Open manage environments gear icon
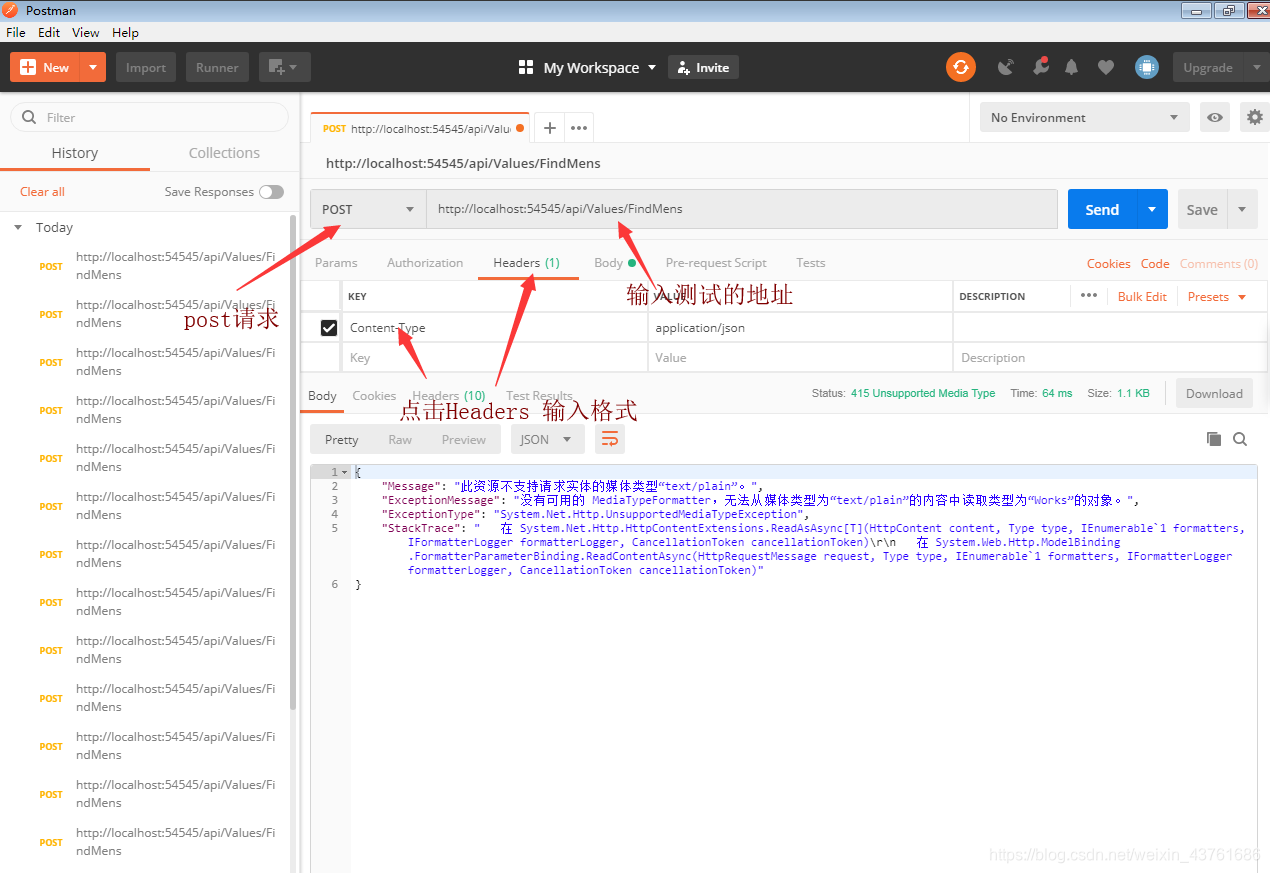Viewport: 1270px width, 873px height. pyautogui.click(x=1254, y=117)
